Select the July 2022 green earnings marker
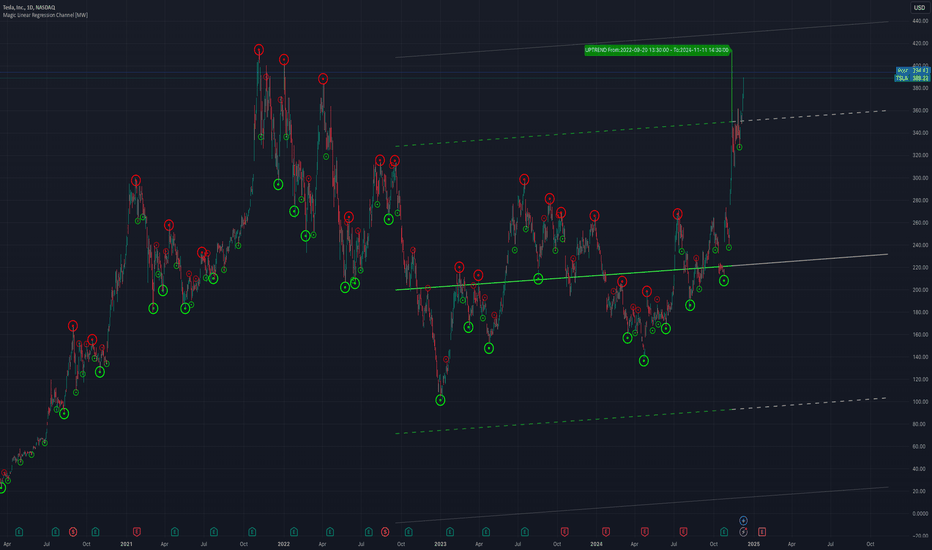 click(x=369, y=532)
